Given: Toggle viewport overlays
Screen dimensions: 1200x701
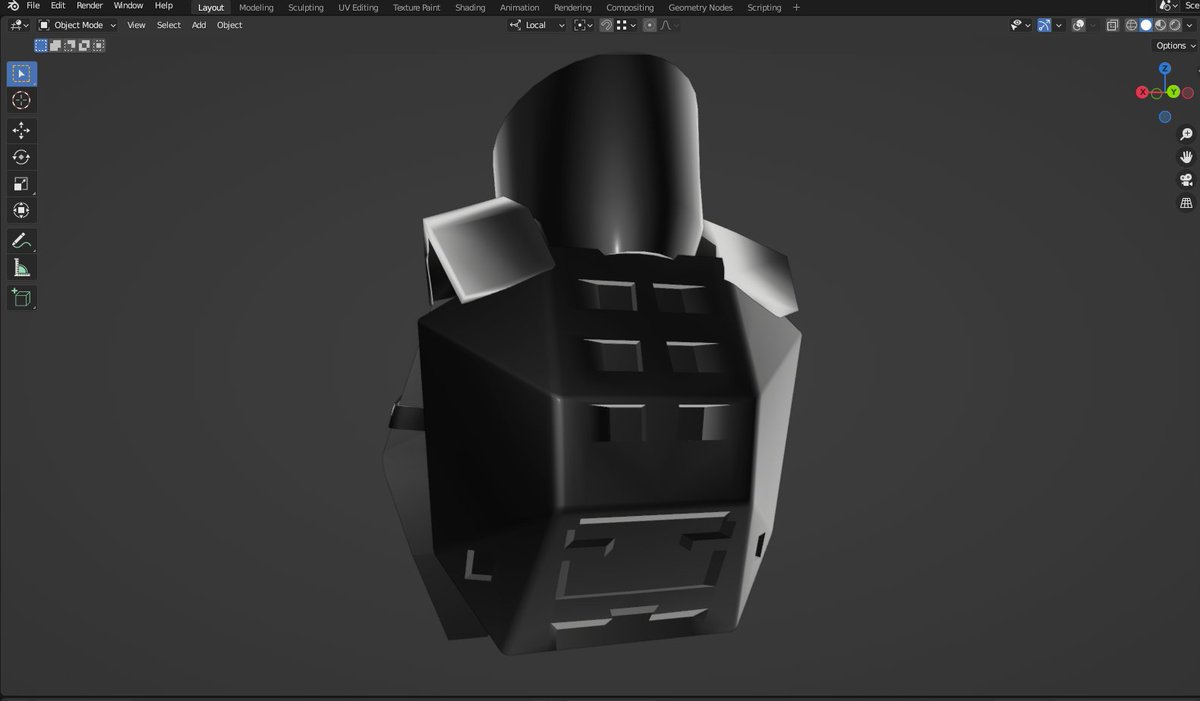Looking at the screenshot, I should pos(1078,25).
